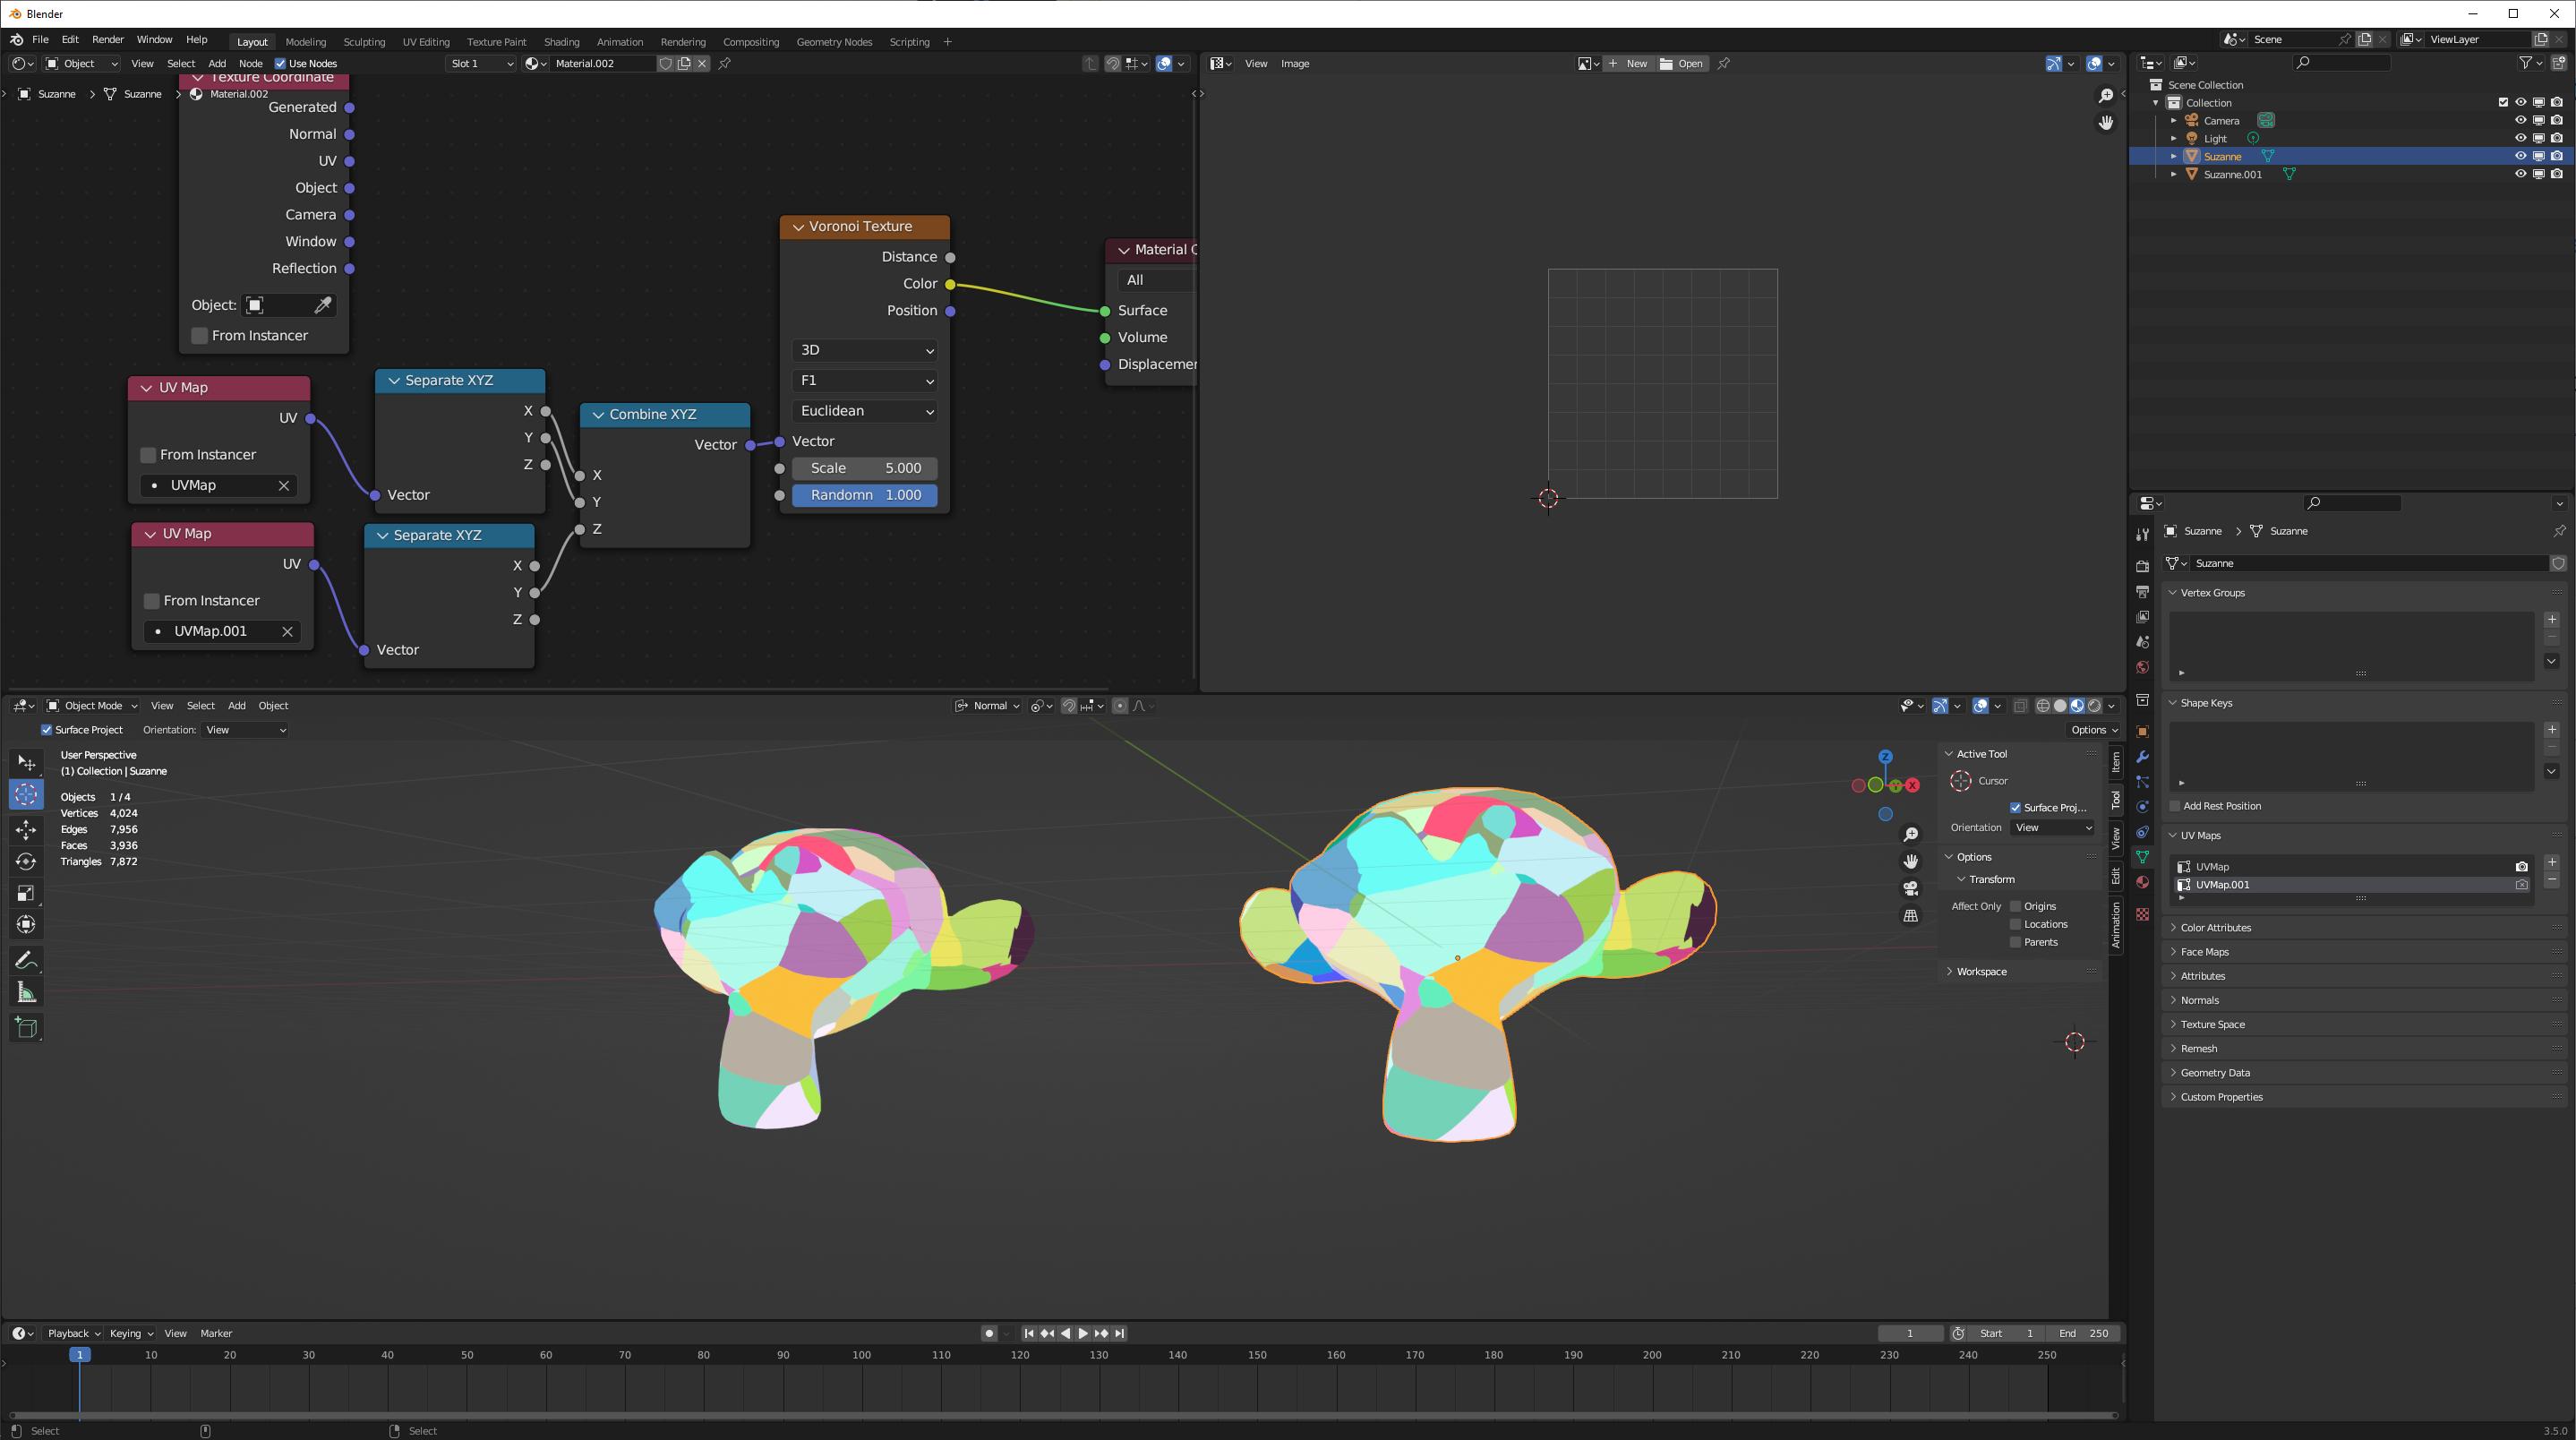
Task: Hide Suzanne.001 in outliner viewport
Action: [2520, 174]
